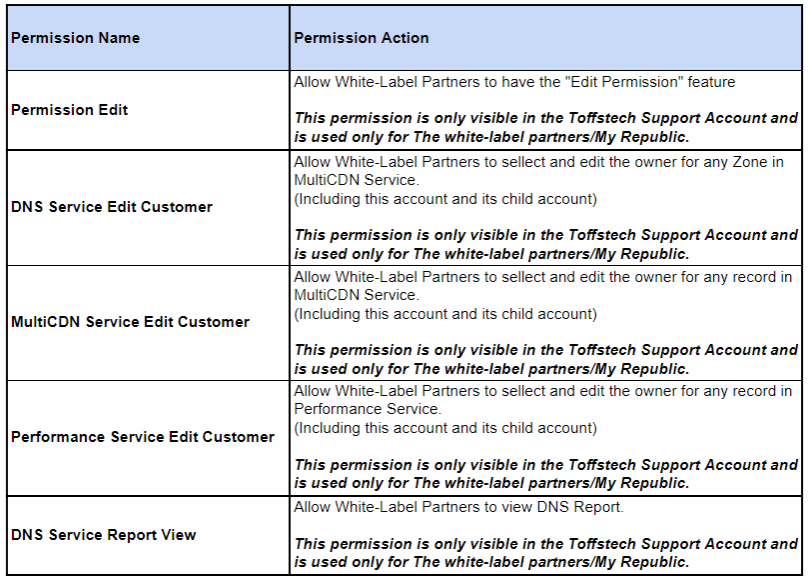Click the description ending "any record in Performance Service"

pos(542,400)
